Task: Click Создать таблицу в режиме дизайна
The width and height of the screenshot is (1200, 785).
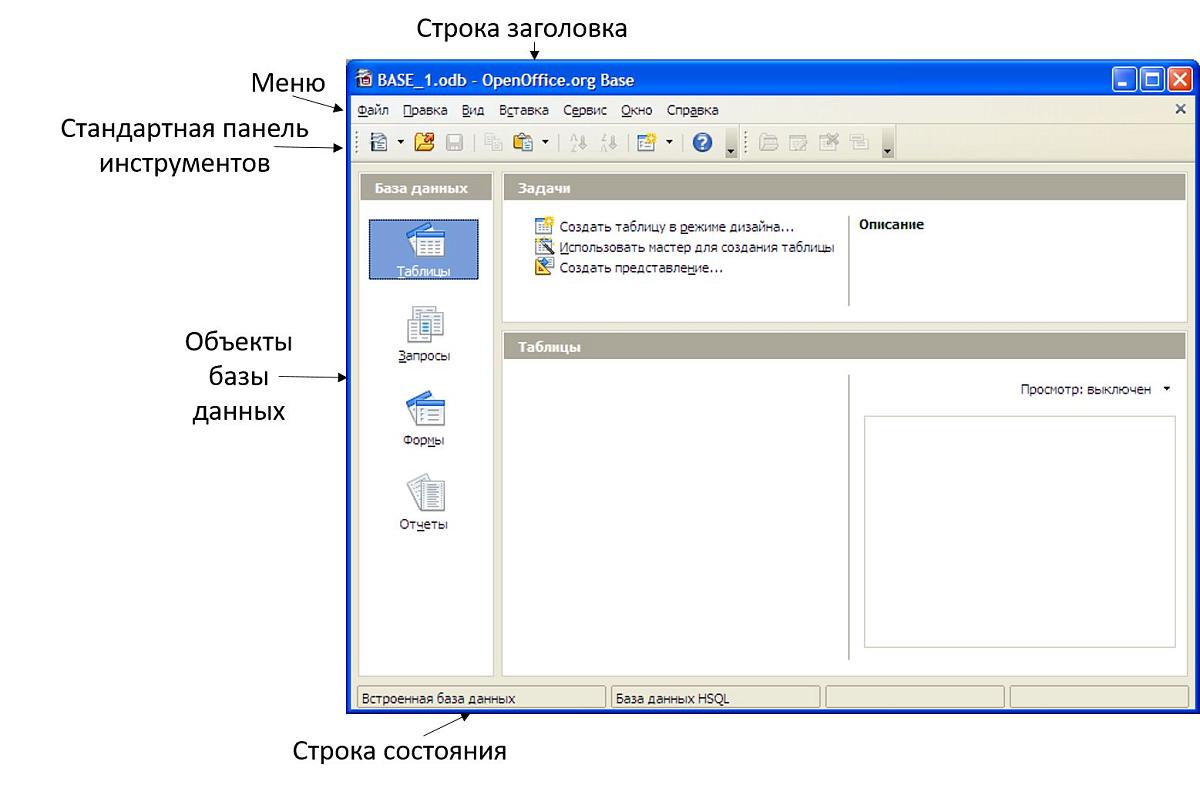Action: pos(677,227)
